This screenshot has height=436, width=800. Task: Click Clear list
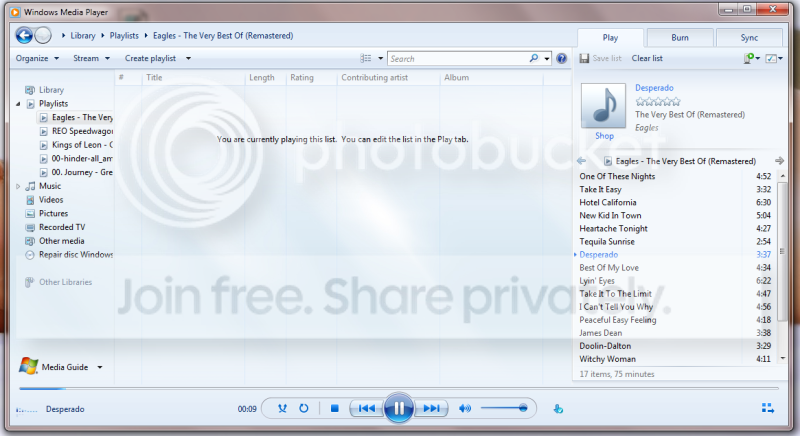click(x=647, y=59)
